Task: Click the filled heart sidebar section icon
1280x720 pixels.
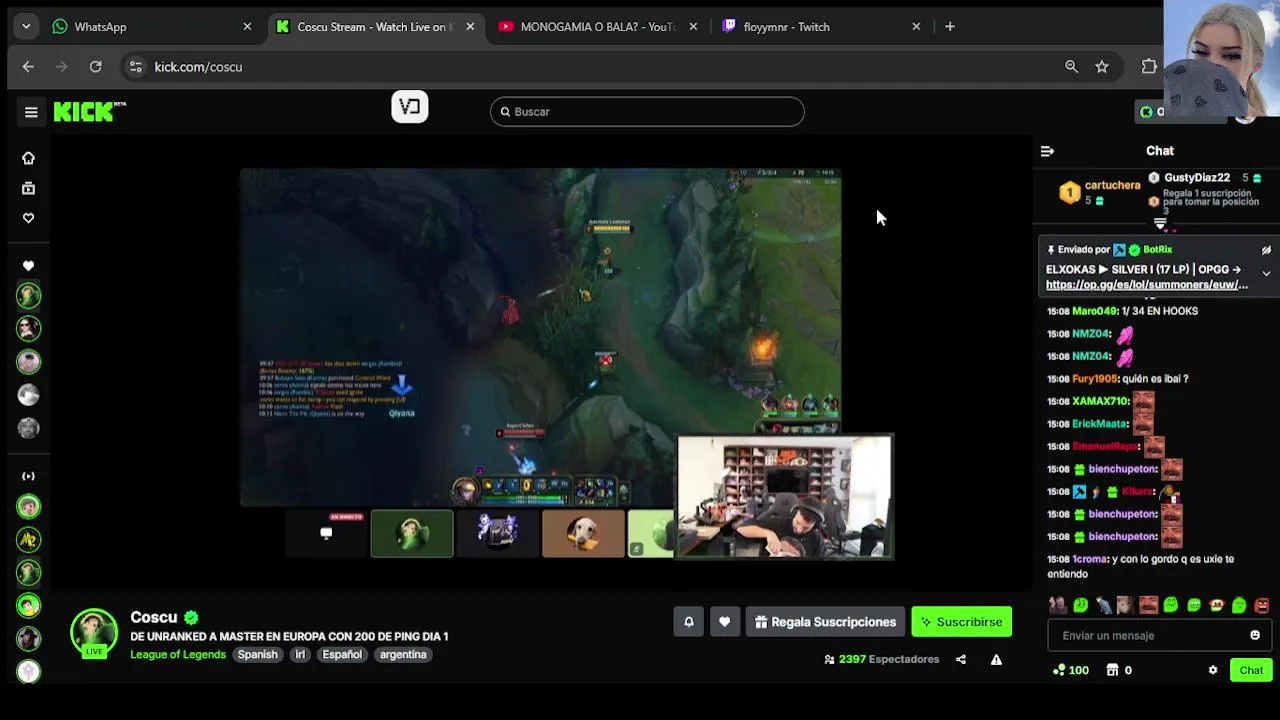Action: 28,266
